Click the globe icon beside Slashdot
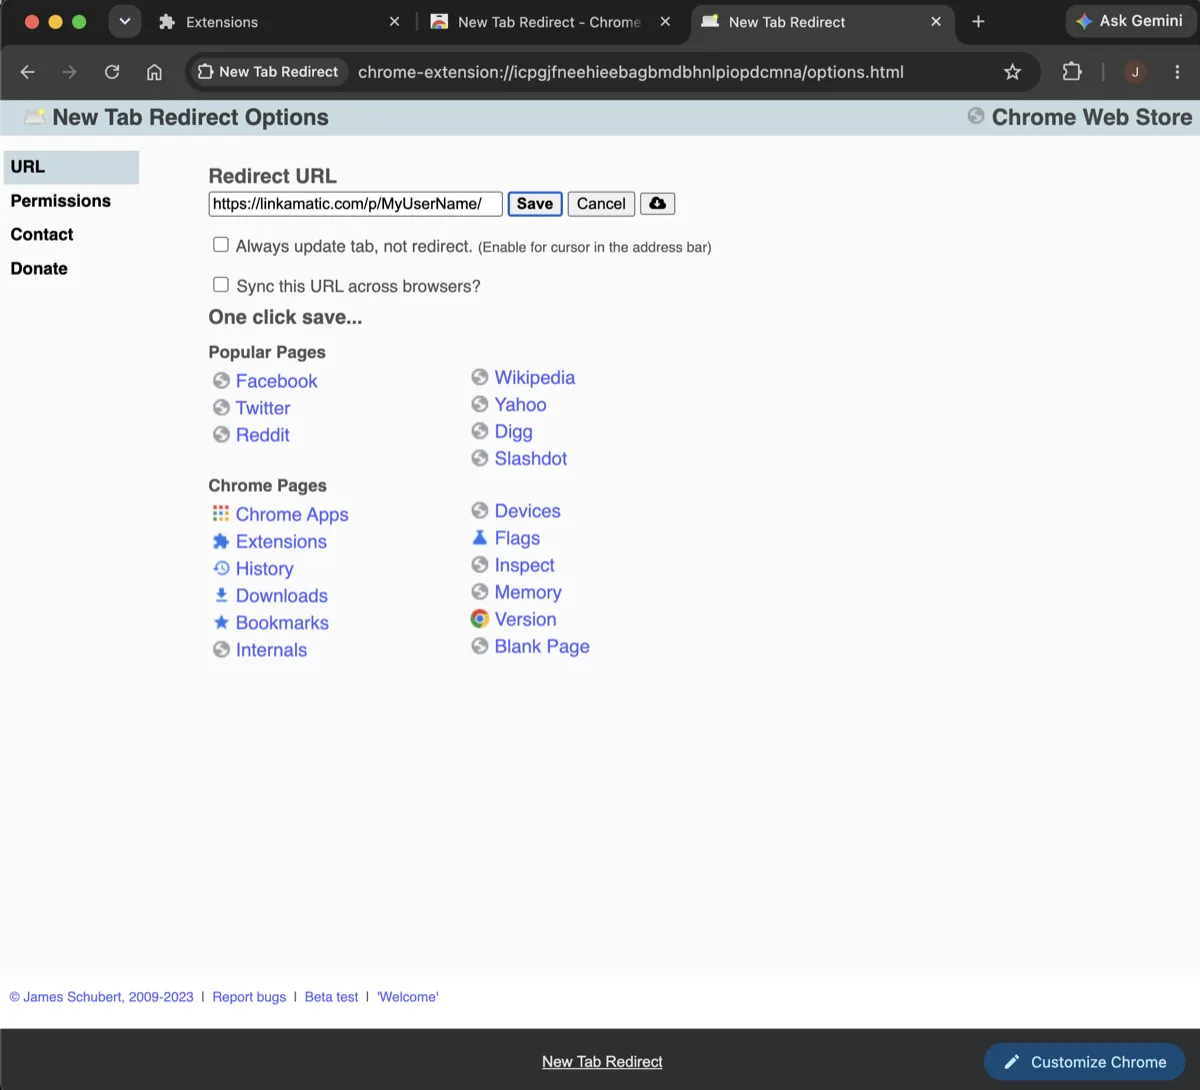This screenshot has width=1200, height=1090. [480, 458]
